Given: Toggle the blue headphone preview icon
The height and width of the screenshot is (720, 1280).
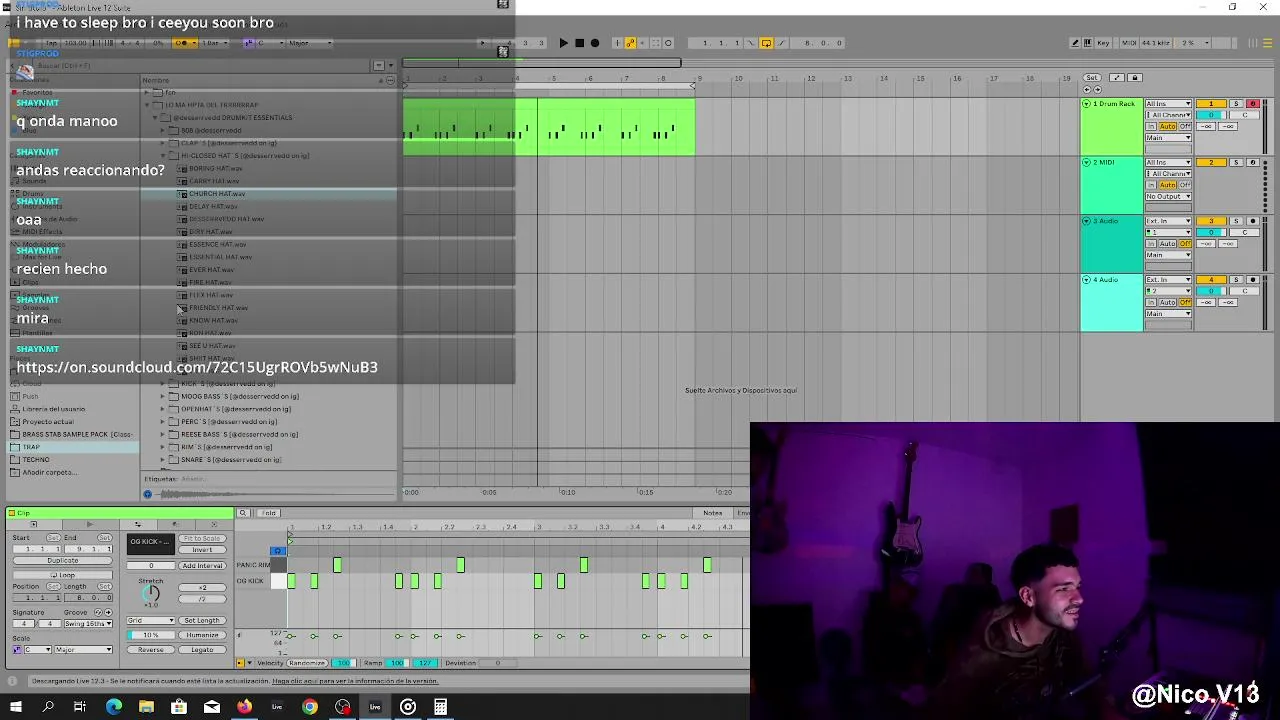Looking at the screenshot, I should coord(277,551).
